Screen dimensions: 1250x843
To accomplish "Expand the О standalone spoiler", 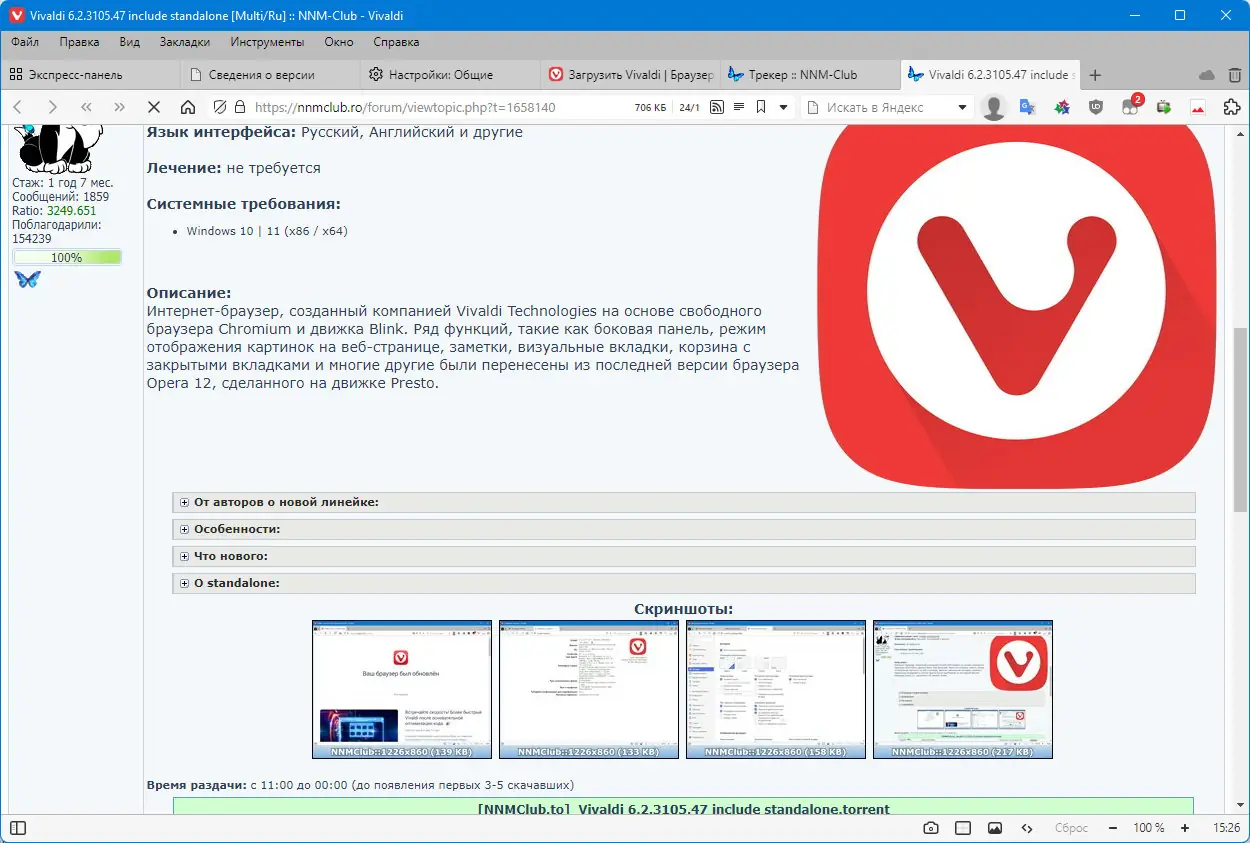I will (684, 583).
